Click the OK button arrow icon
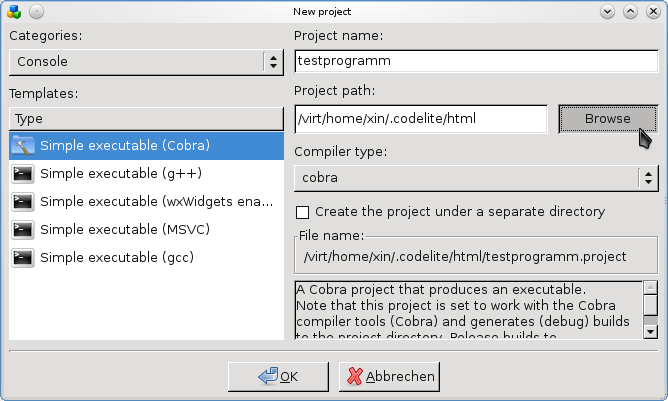Image resolution: width=668 pixels, height=401 pixels. pos(267,377)
